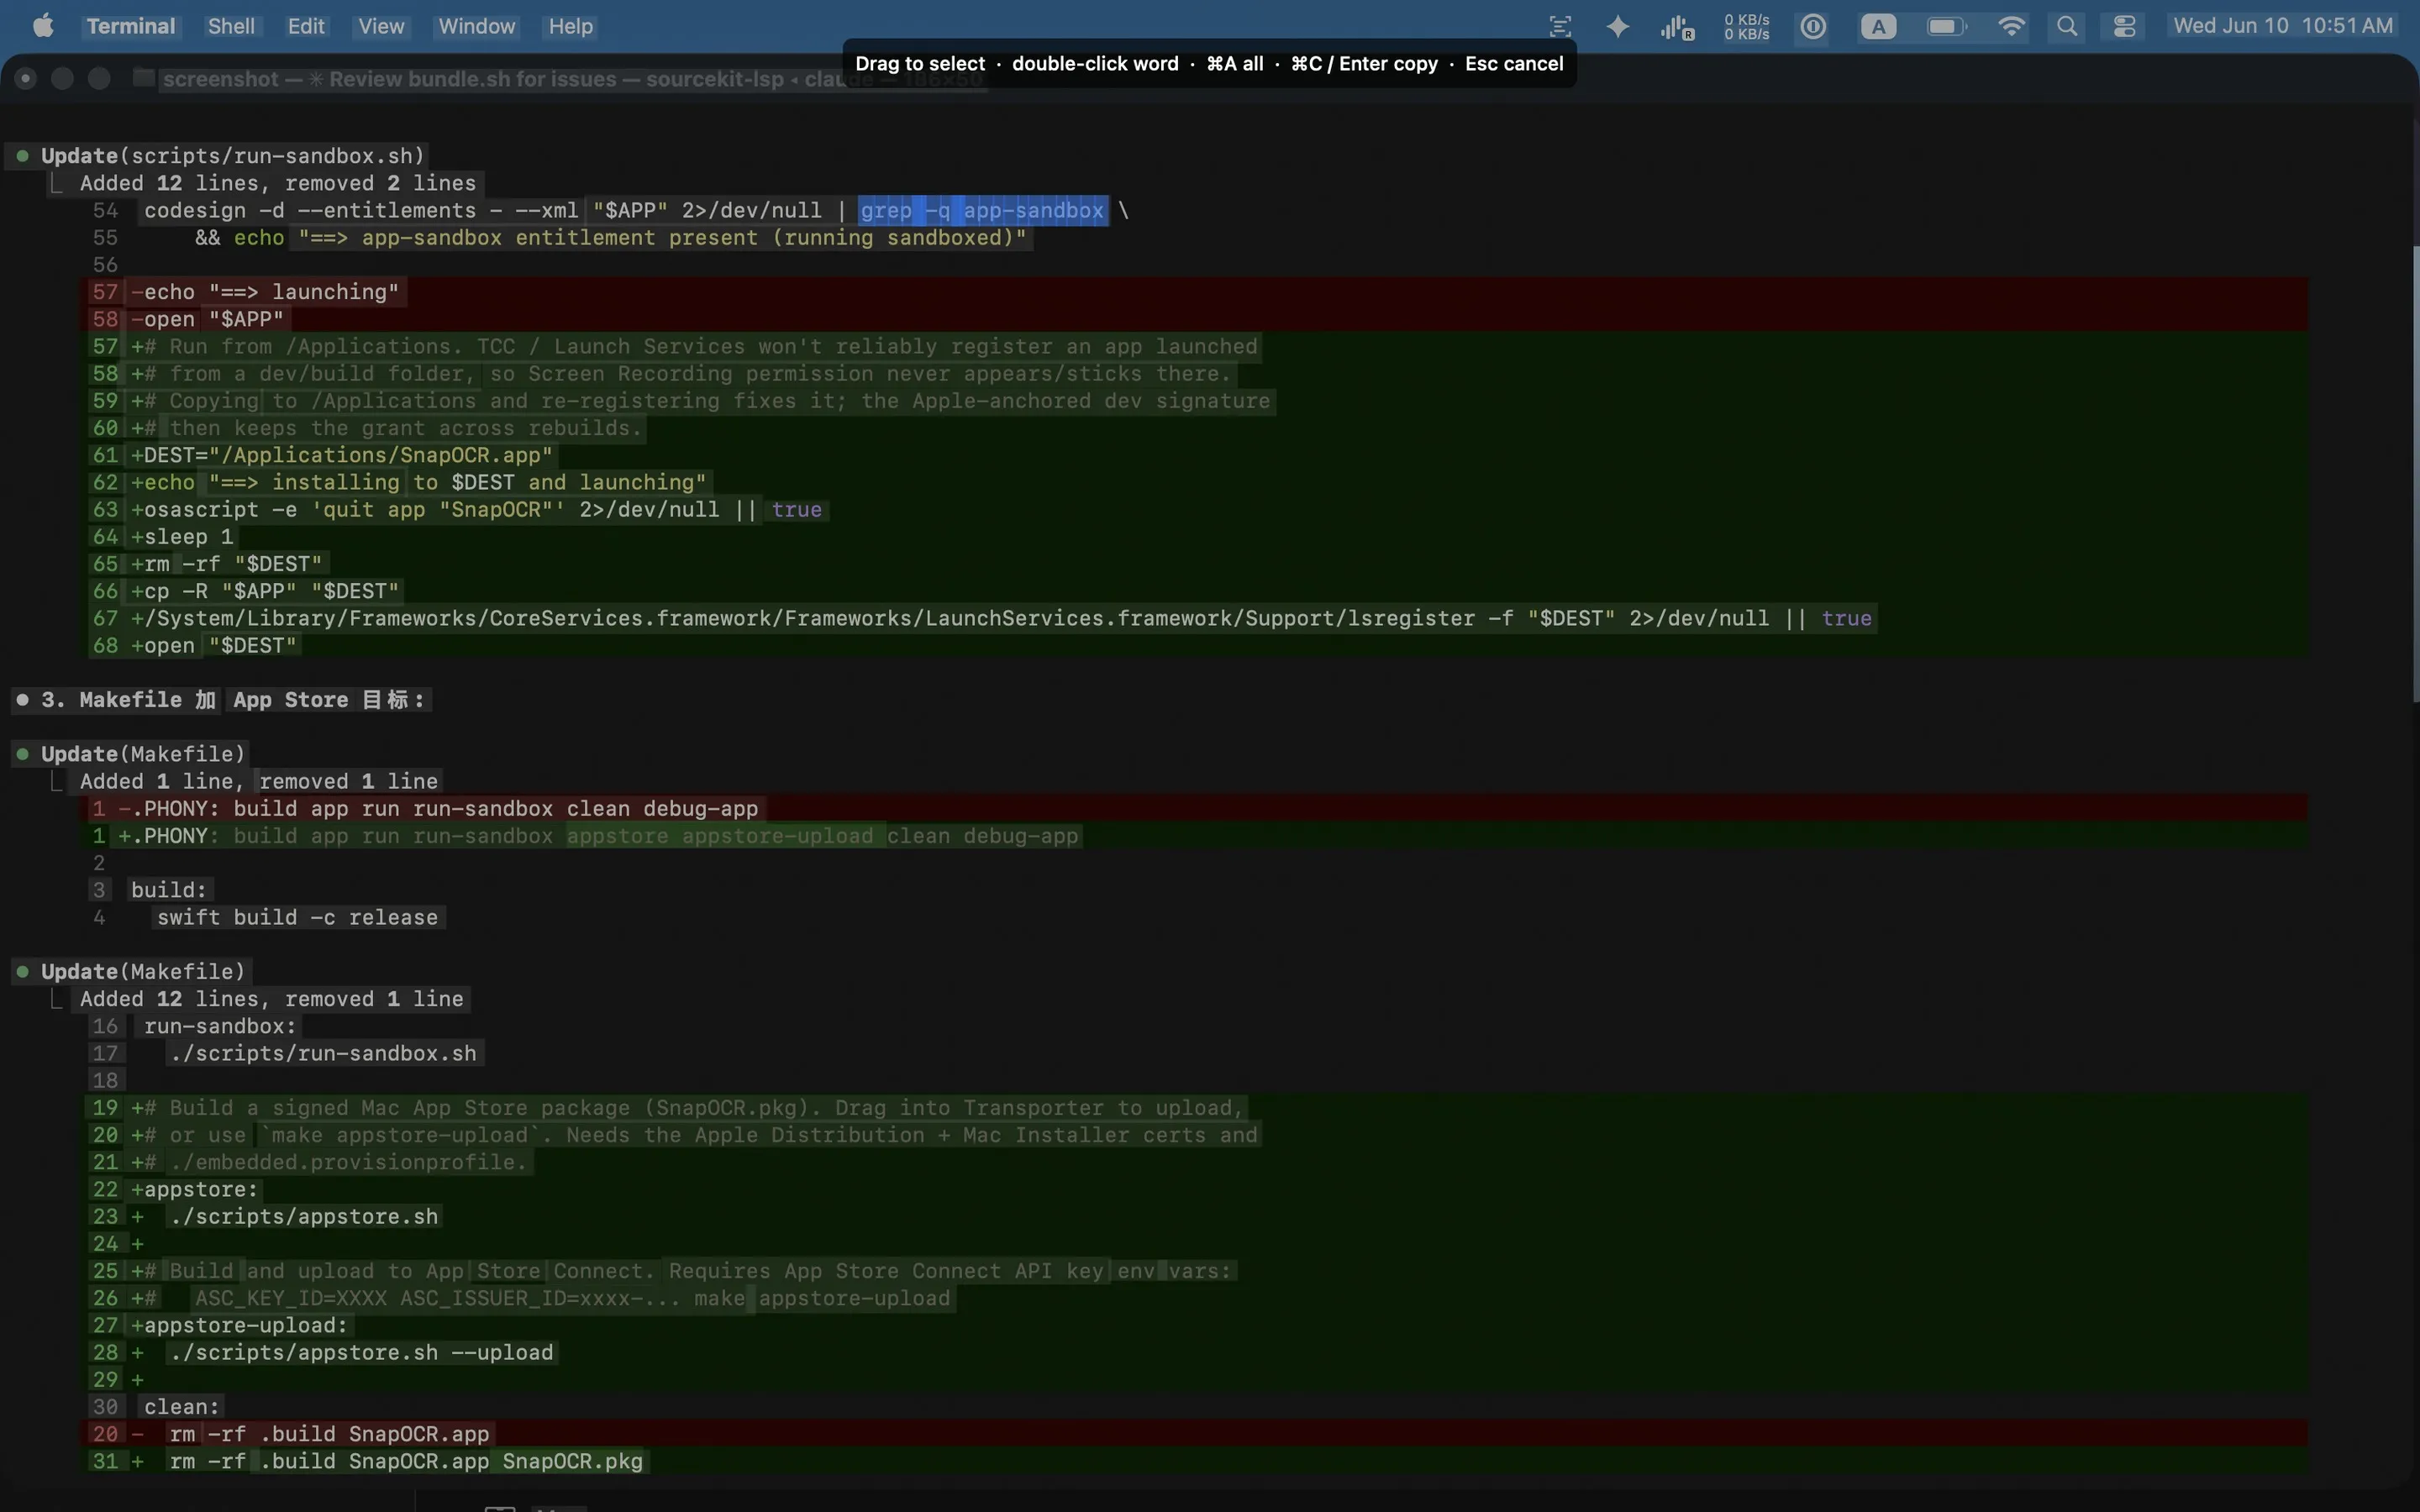Click Update(scripts/run-sandbox.sh) header line
This screenshot has width=2420, height=1512.
(x=233, y=156)
